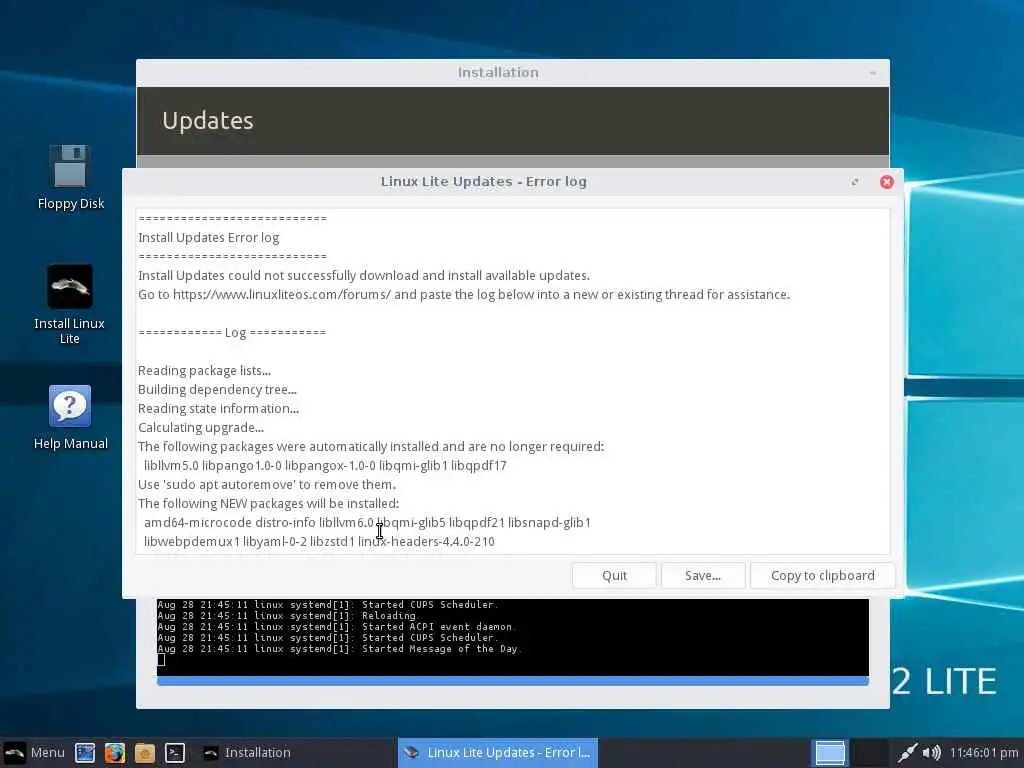Select the first workspace in the pager

coord(830,752)
